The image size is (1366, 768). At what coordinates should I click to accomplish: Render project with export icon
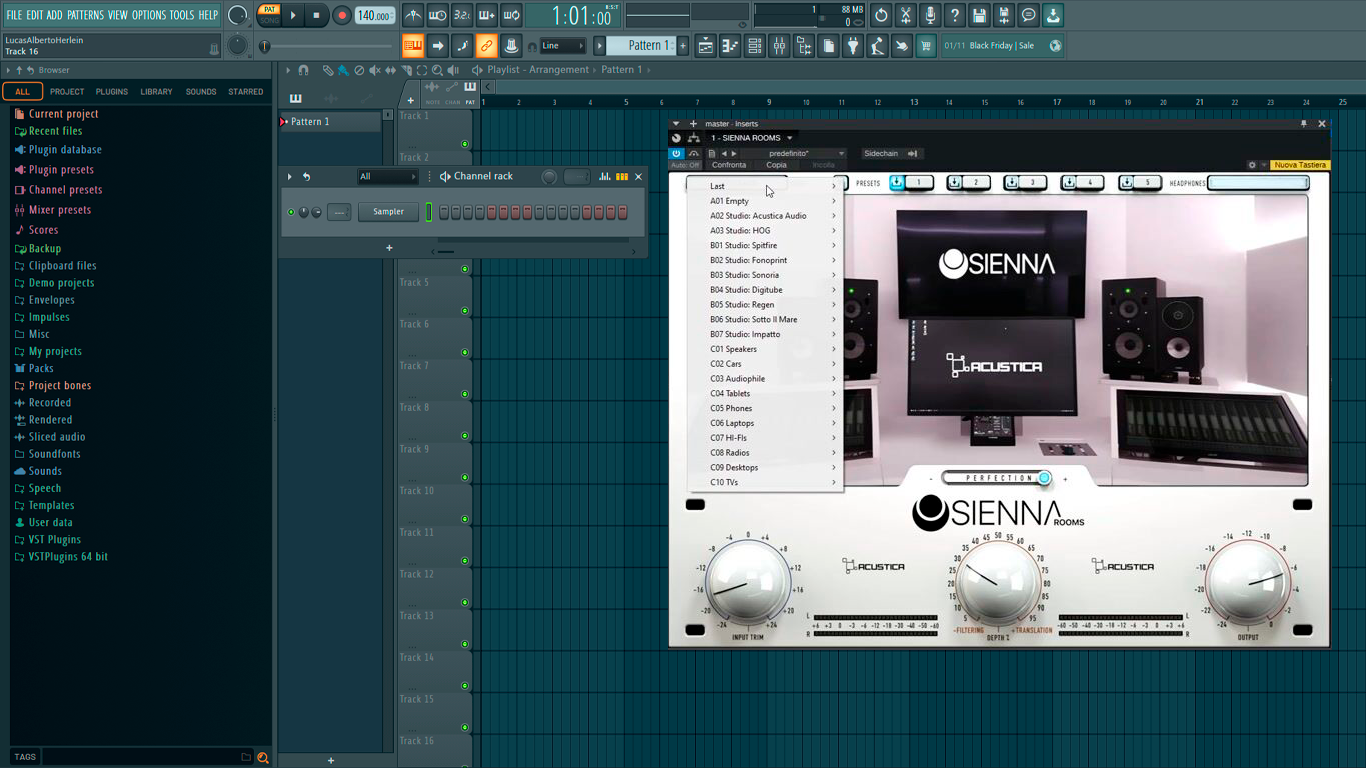coord(1004,16)
